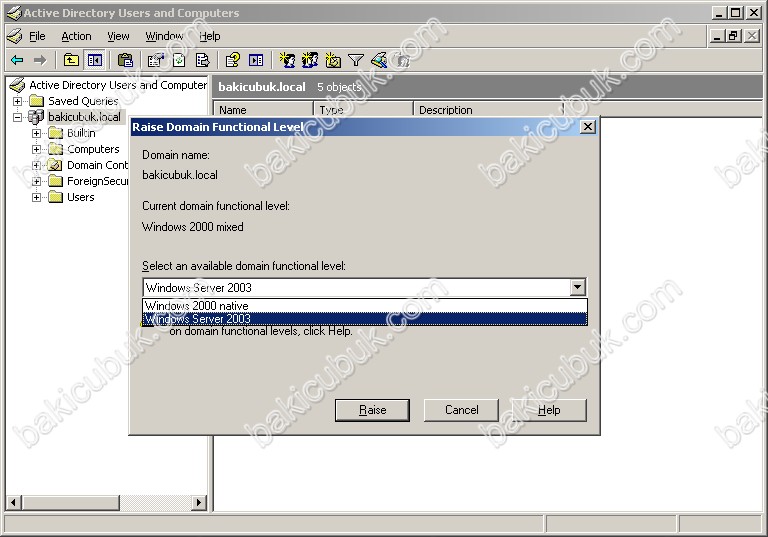Toggle the Show/Hide Console Tree icon
Image resolution: width=768 pixels, height=537 pixels.
pyautogui.click(x=95, y=60)
